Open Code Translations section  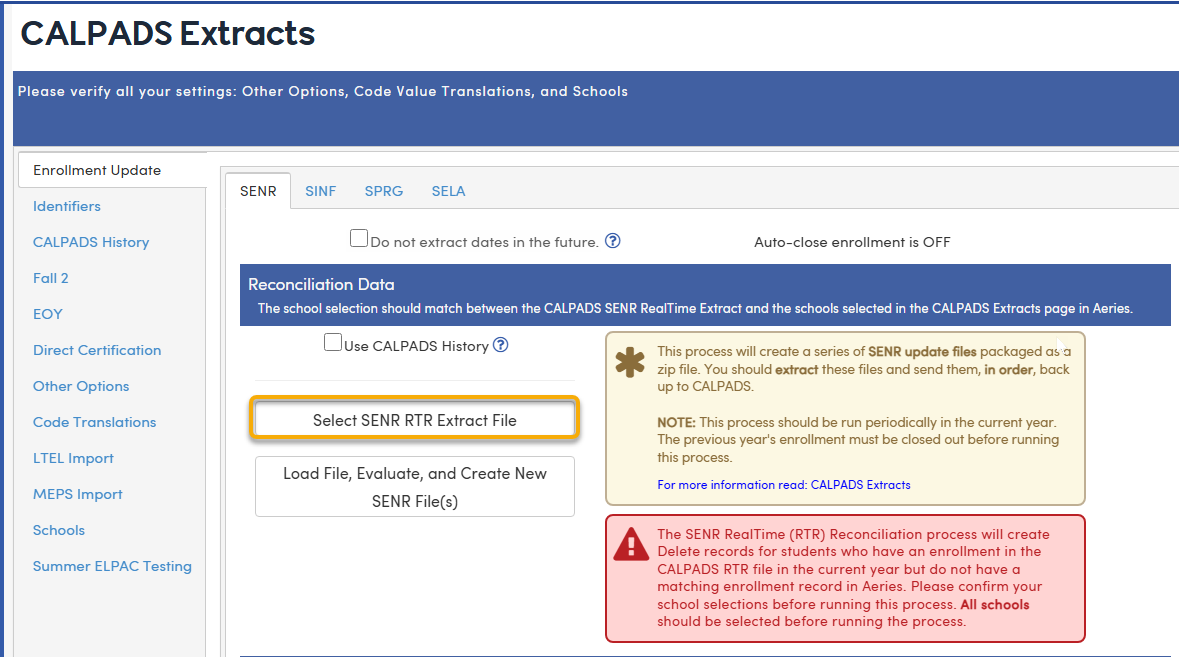click(x=95, y=422)
